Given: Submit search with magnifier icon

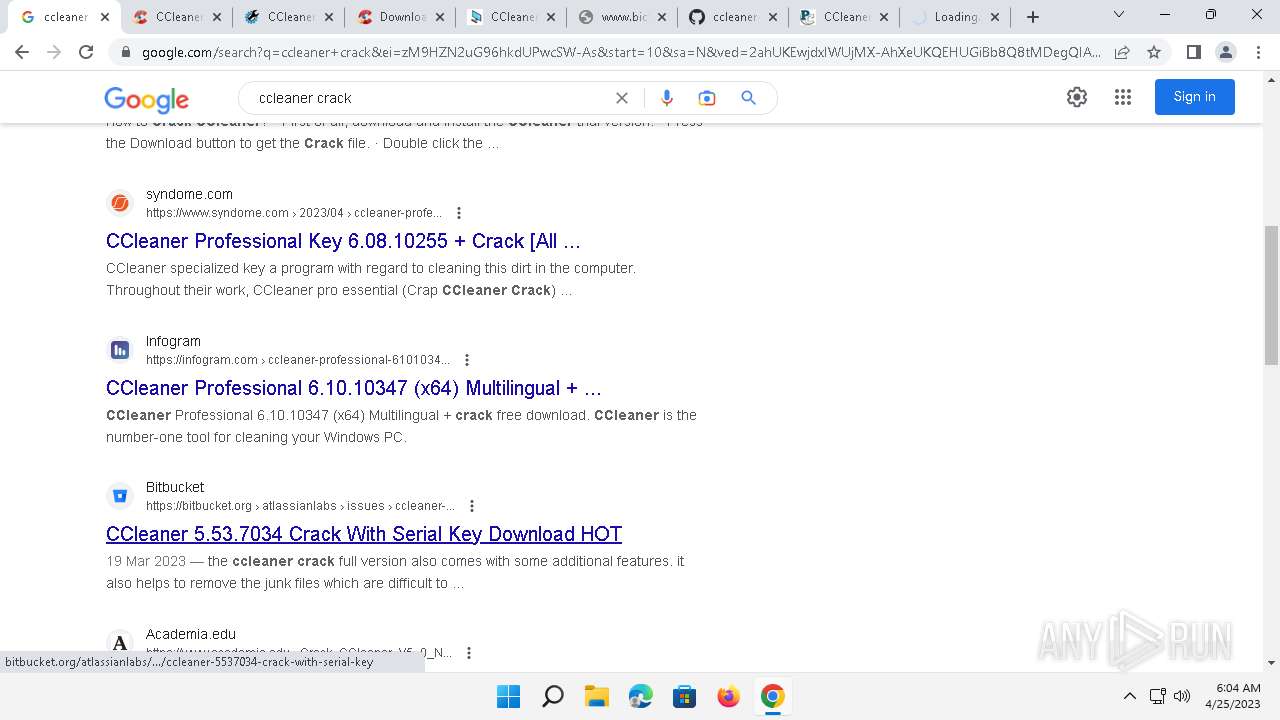Looking at the screenshot, I should pos(748,98).
